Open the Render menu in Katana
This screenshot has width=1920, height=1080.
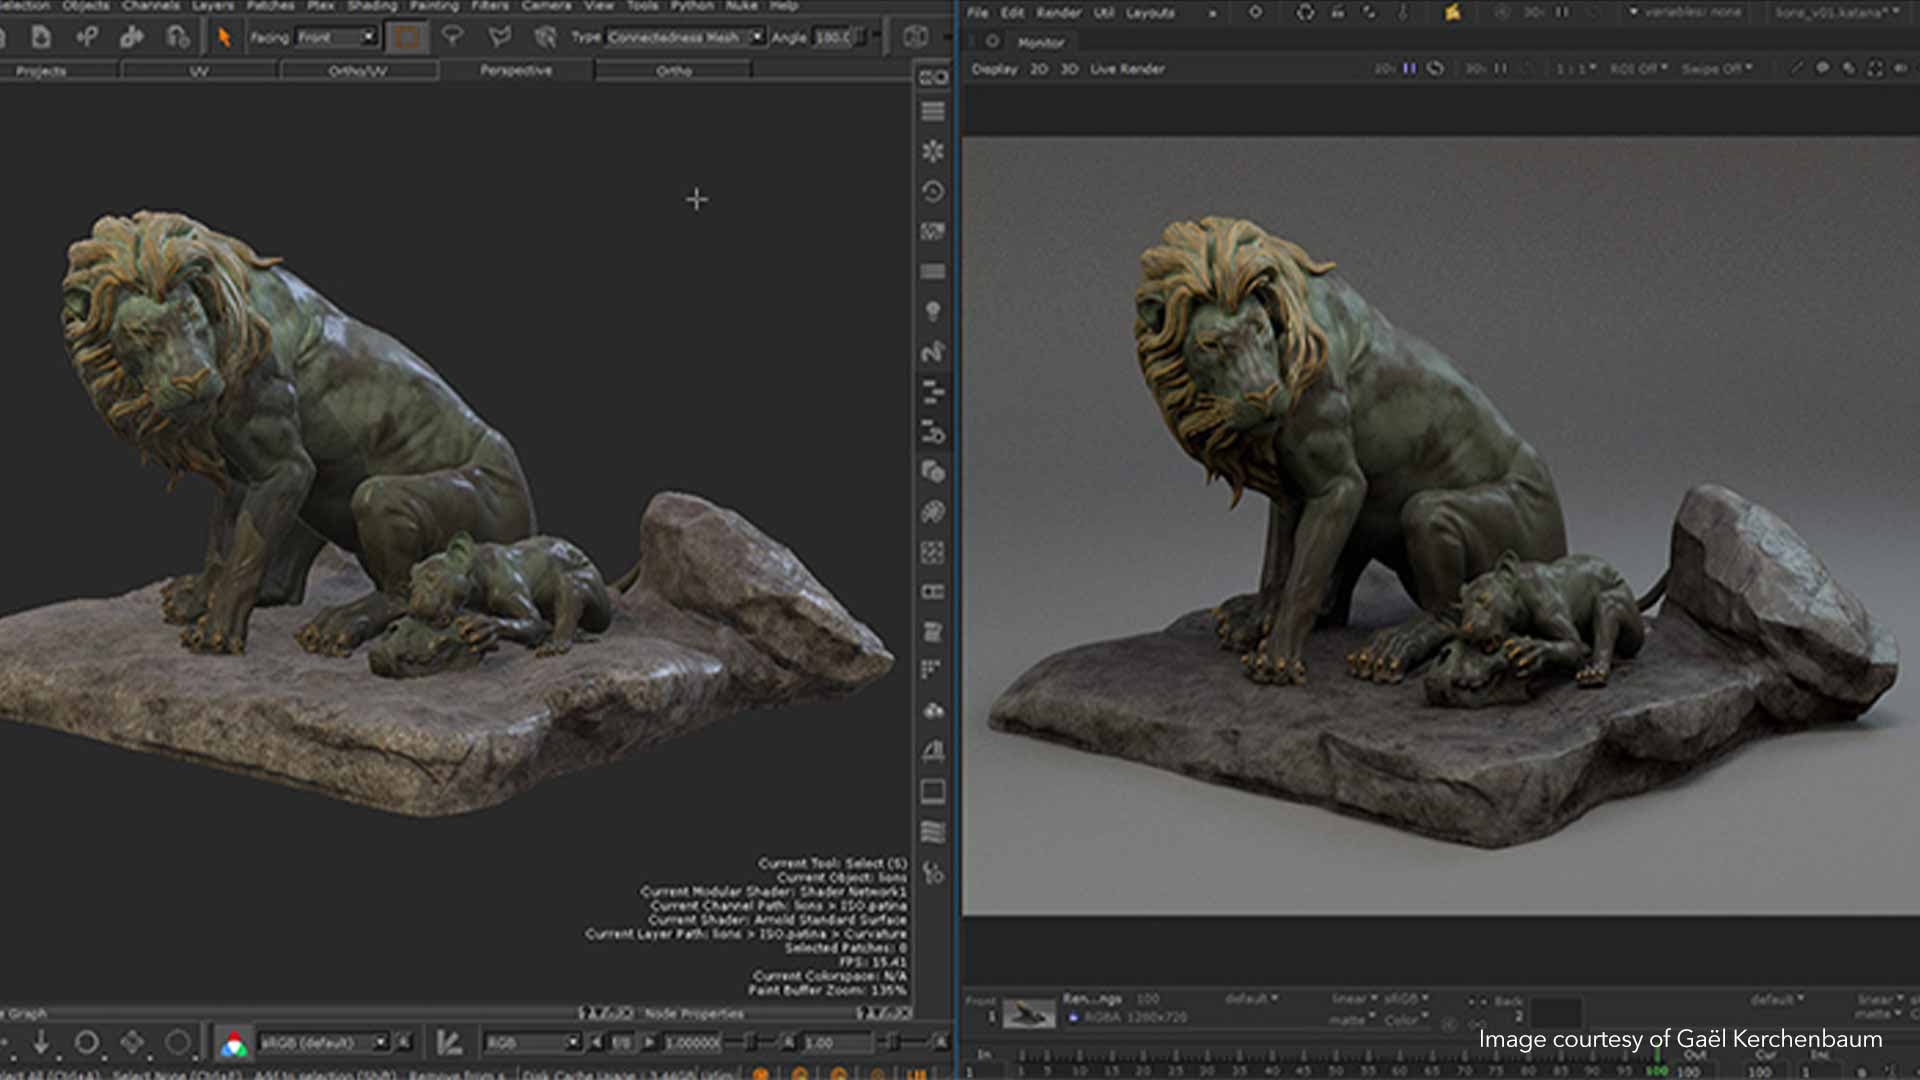point(1058,13)
